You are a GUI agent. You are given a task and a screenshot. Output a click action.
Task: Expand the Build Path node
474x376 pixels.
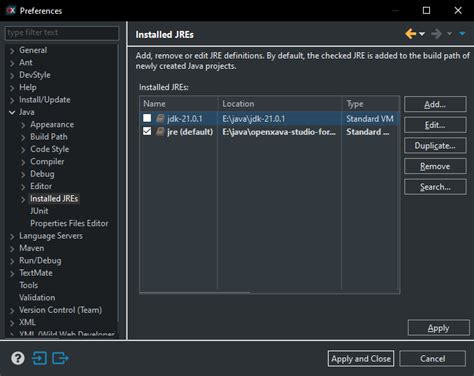click(x=23, y=137)
